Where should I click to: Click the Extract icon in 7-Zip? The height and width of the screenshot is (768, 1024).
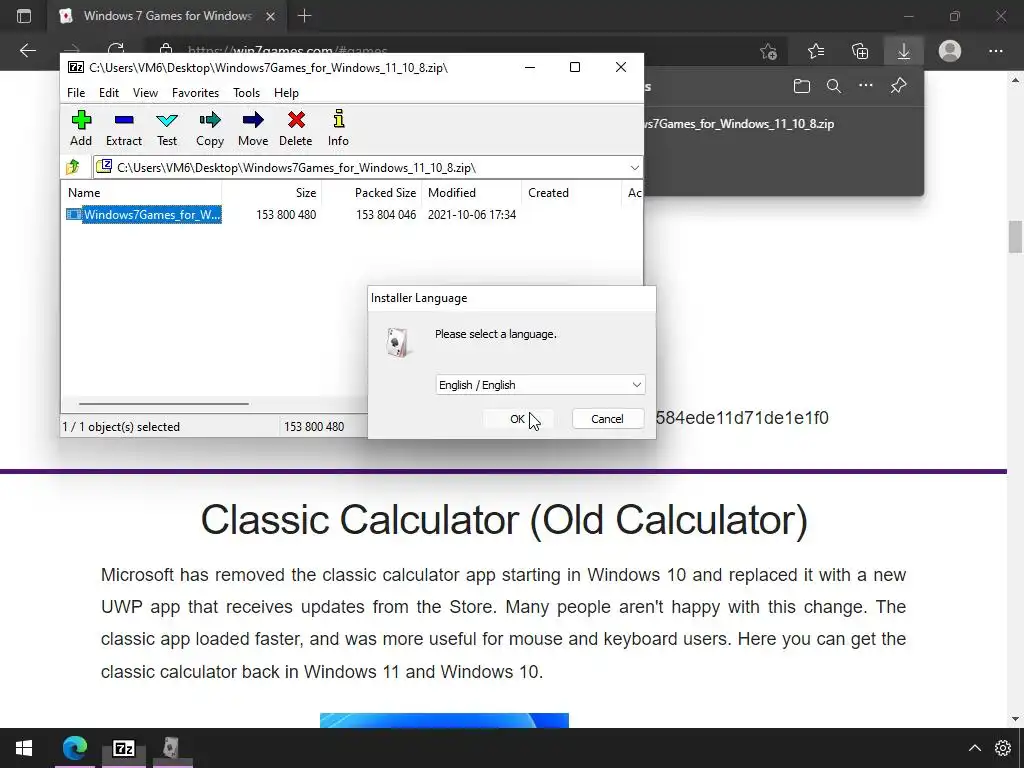click(123, 128)
